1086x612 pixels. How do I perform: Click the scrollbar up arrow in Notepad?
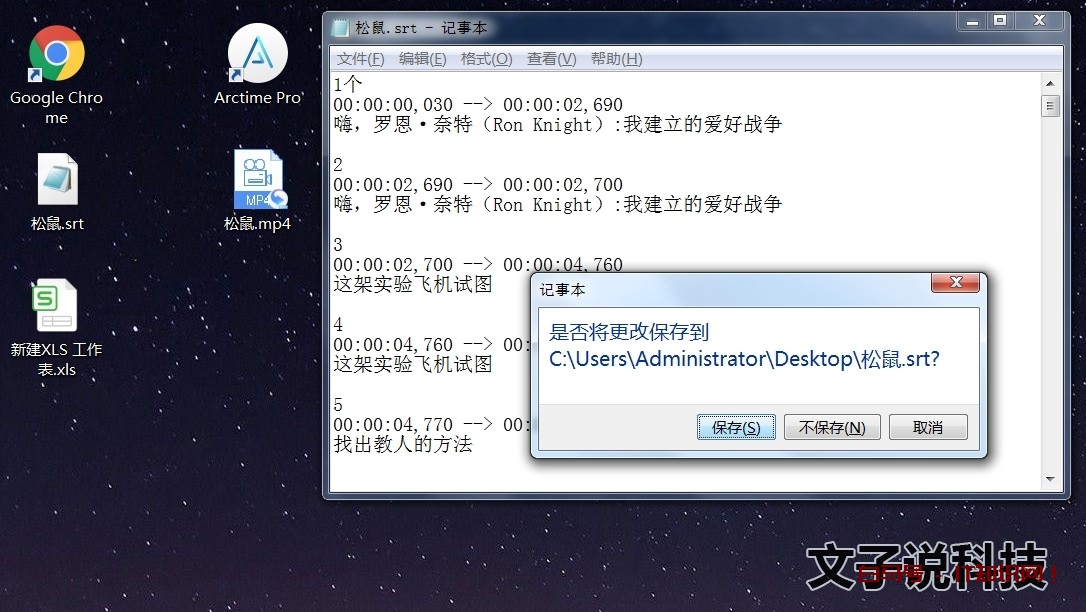[x=1050, y=84]
